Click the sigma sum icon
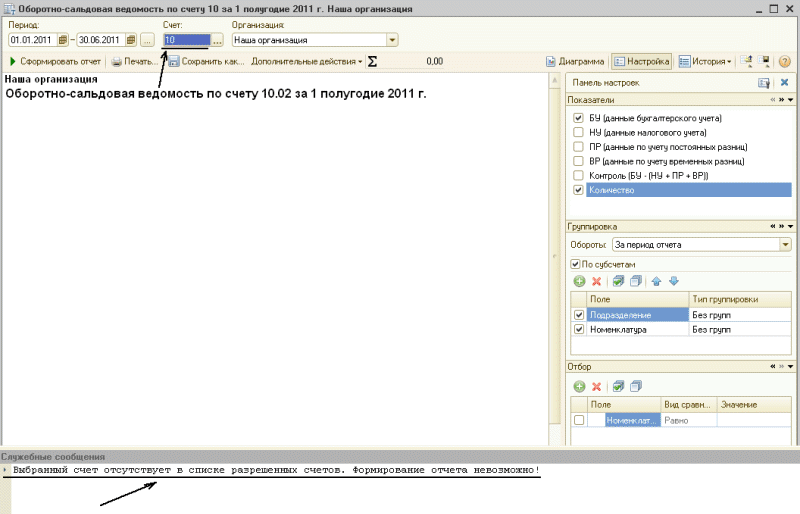The width and height of the screenshot is (800, 514). [372, 62]
